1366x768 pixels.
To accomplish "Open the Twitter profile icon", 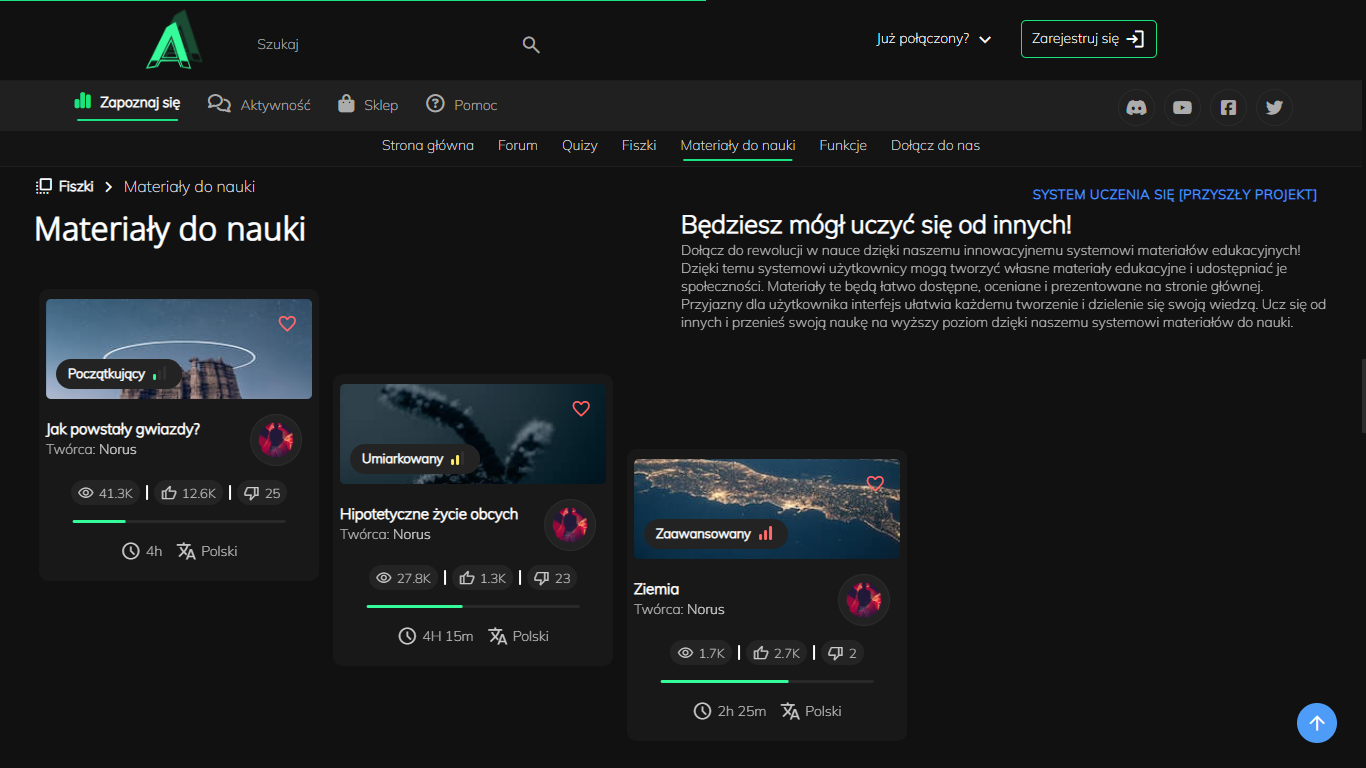I will click(x=1274, y=108).
